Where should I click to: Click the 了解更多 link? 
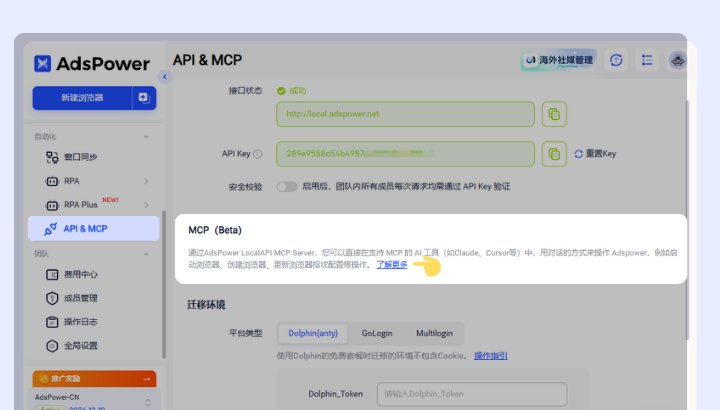[392, 264]
